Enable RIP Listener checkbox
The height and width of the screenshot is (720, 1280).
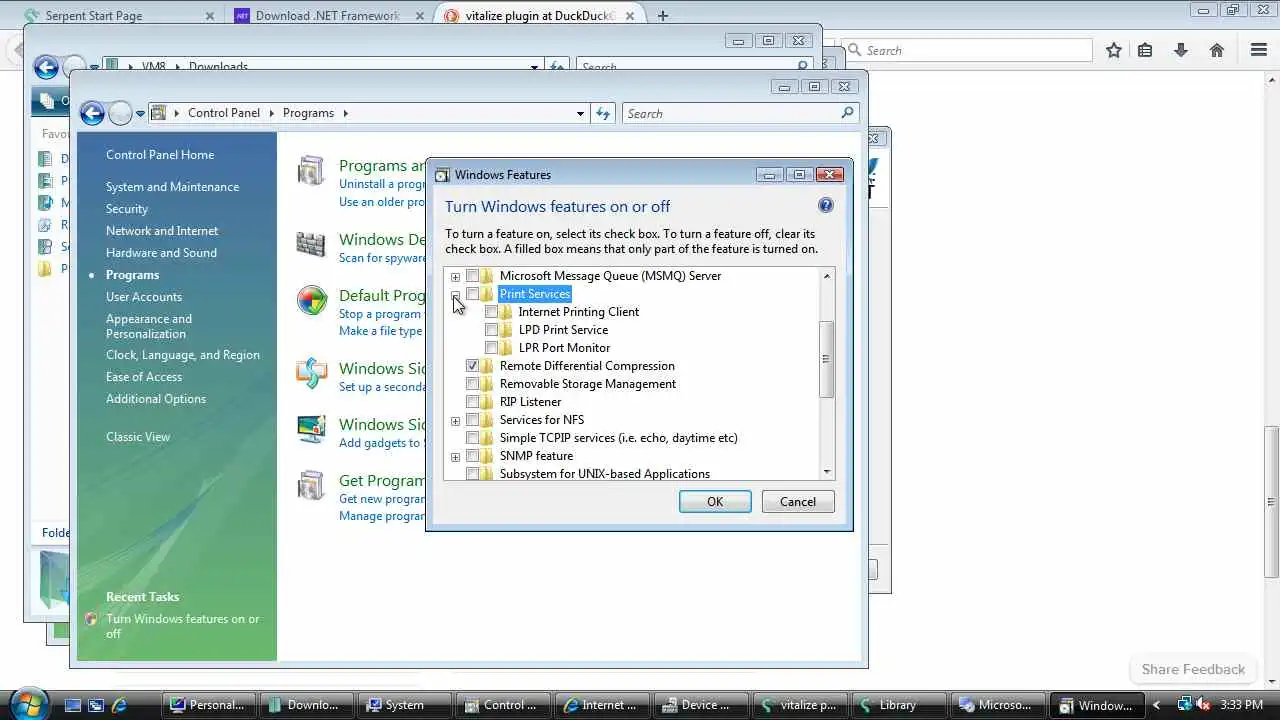click(x=472, y=402)
